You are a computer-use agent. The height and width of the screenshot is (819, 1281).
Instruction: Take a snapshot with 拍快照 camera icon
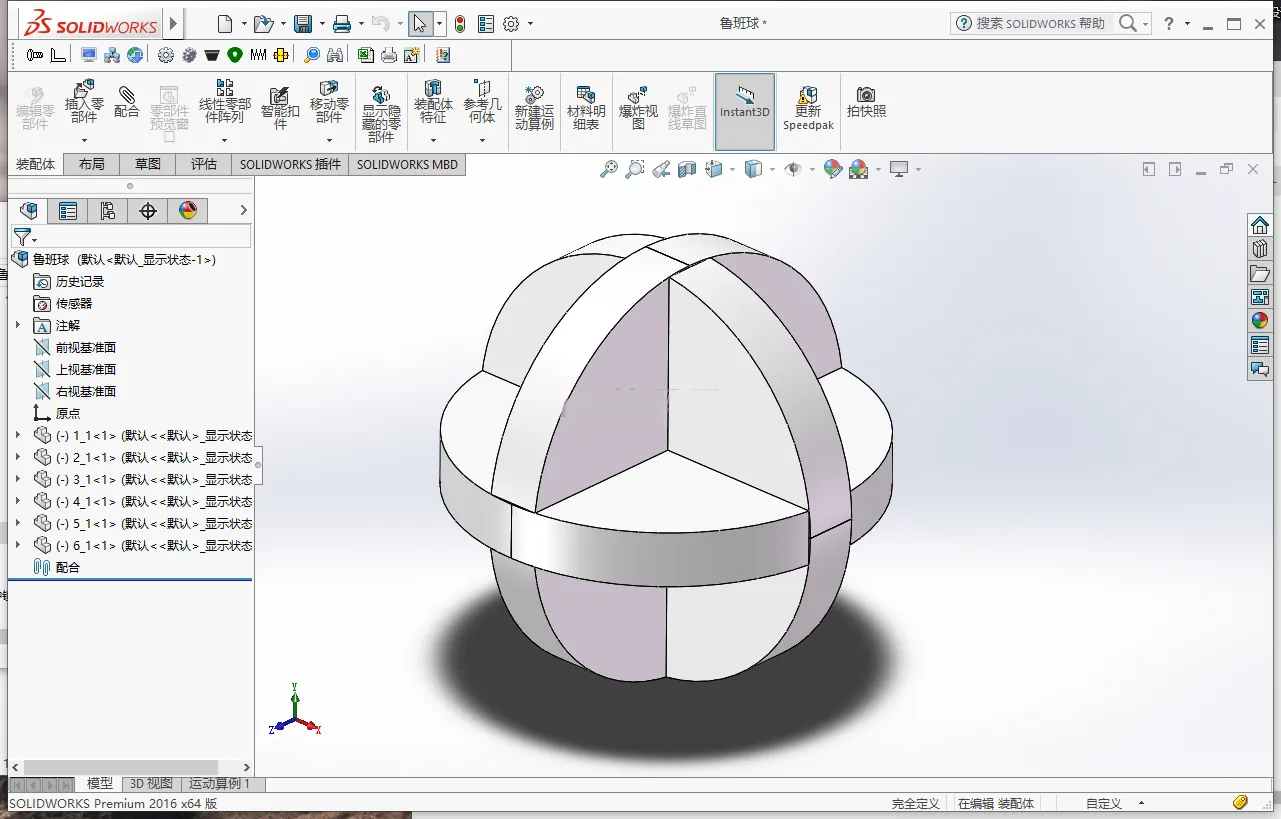(x=866, y=102)
